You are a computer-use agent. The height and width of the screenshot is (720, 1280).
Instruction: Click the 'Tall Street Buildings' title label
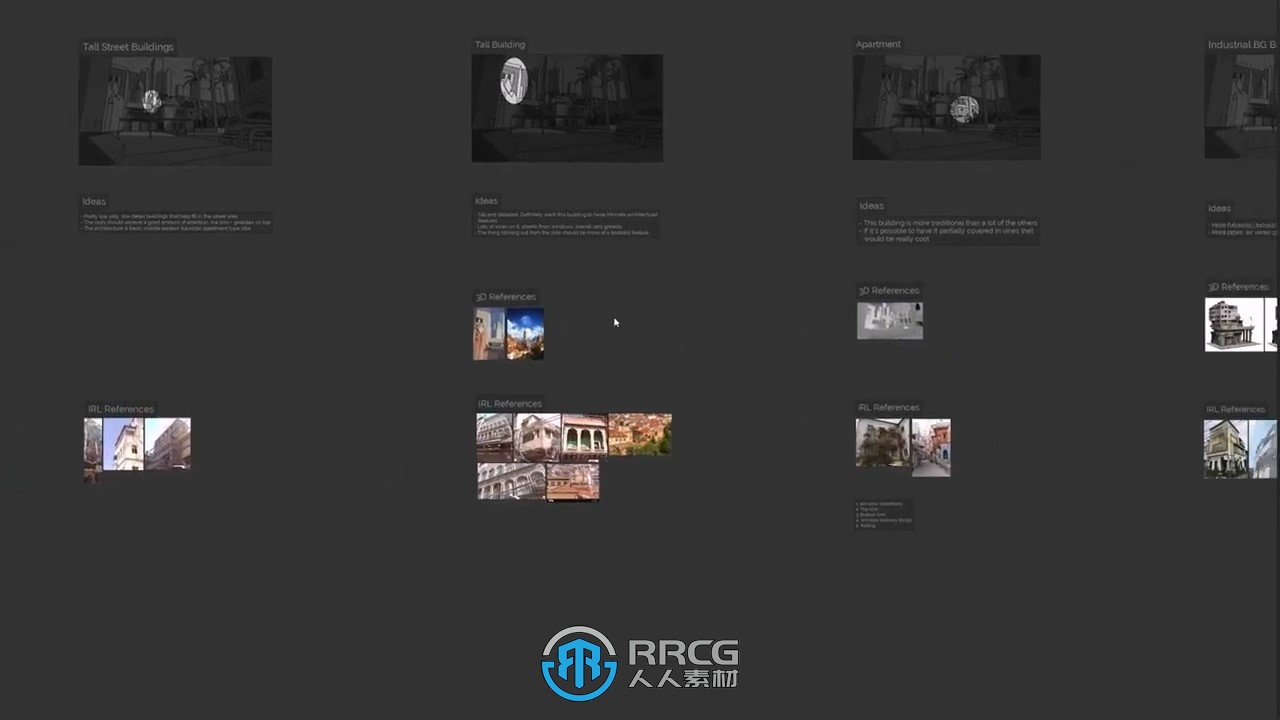tap(128, 47)
